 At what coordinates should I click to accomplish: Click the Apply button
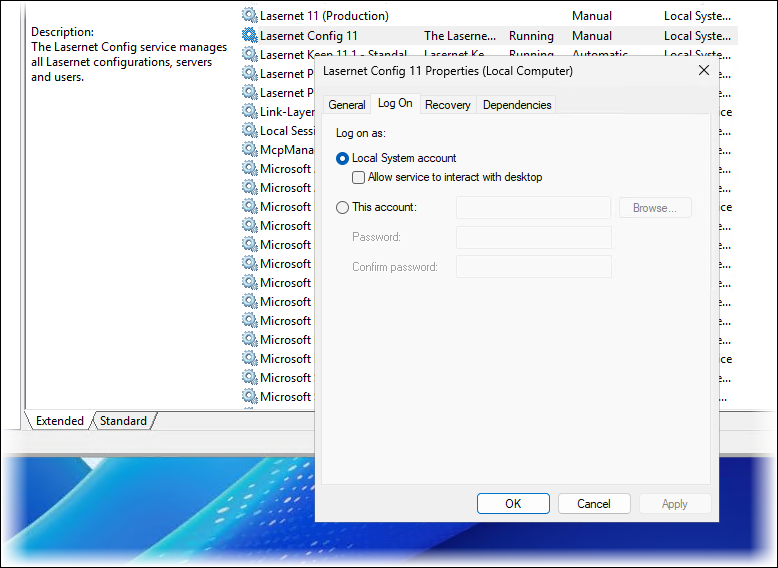(x=675, y=504)
